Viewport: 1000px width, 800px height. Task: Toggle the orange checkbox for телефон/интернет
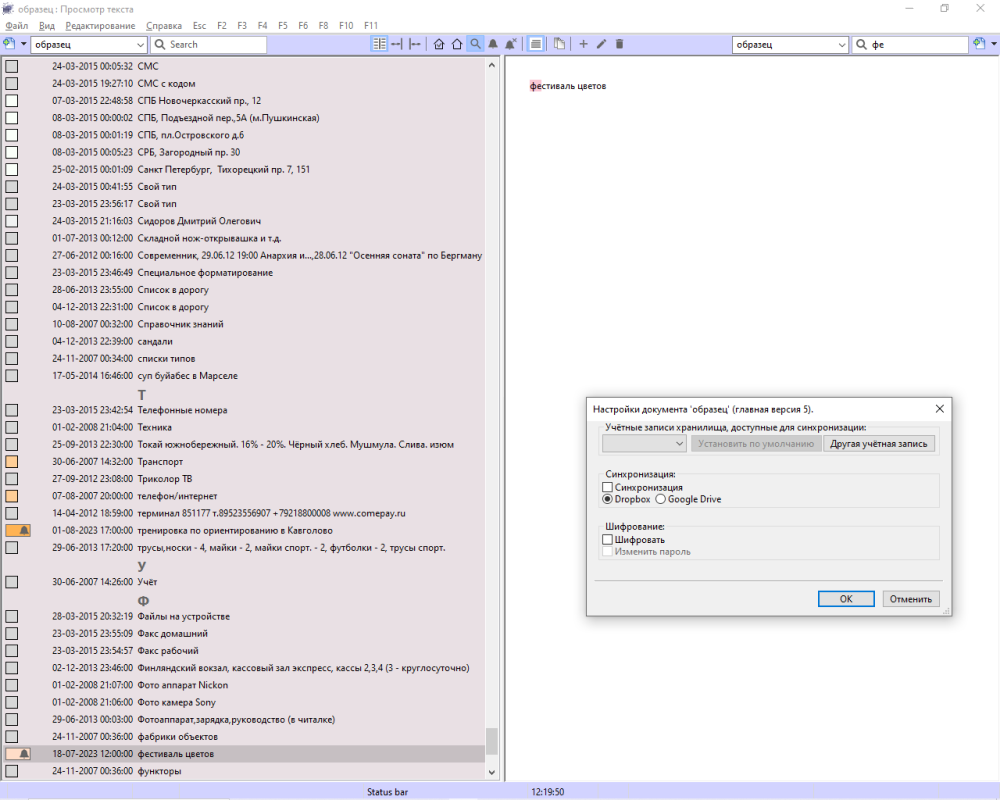click(x=11, y=496)
